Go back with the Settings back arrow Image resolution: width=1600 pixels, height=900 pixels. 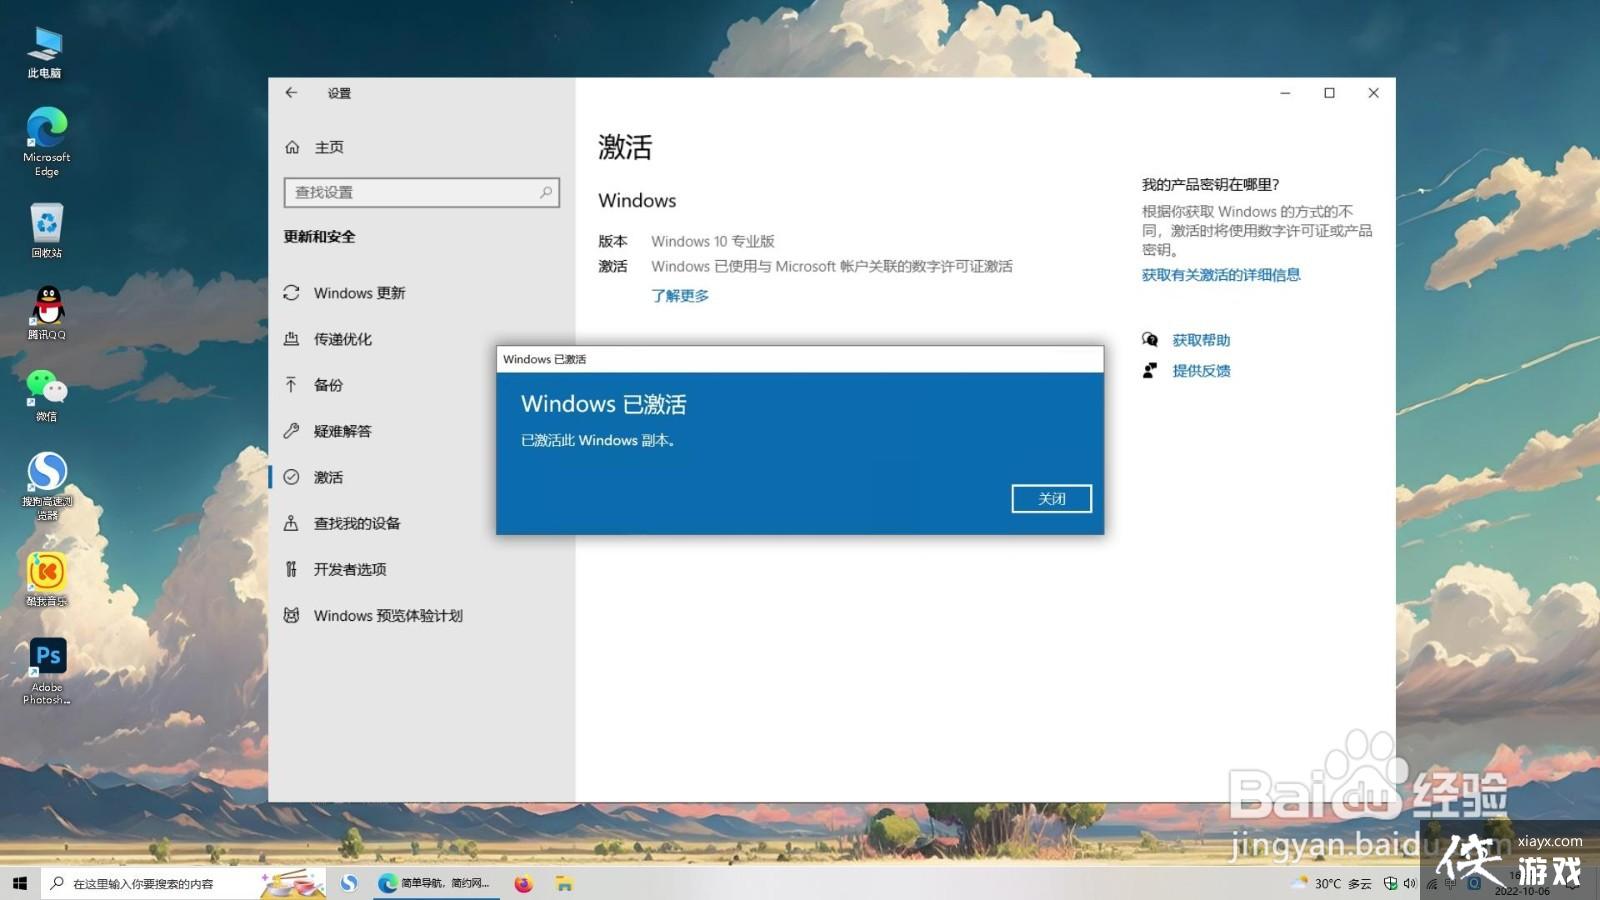click(291, 93)
